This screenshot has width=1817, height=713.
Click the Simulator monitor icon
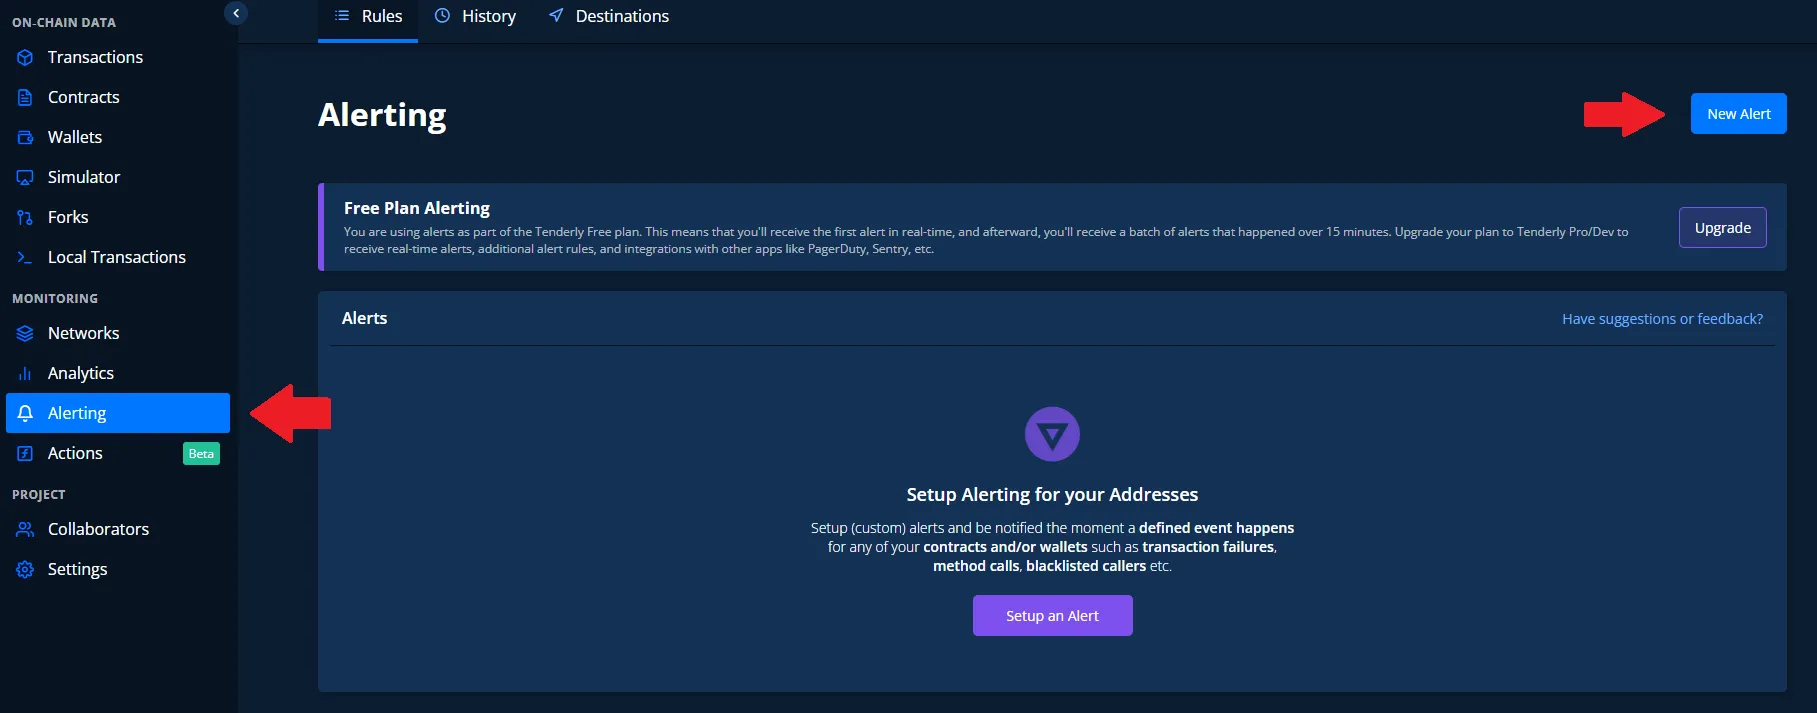[x=25, y=177]
